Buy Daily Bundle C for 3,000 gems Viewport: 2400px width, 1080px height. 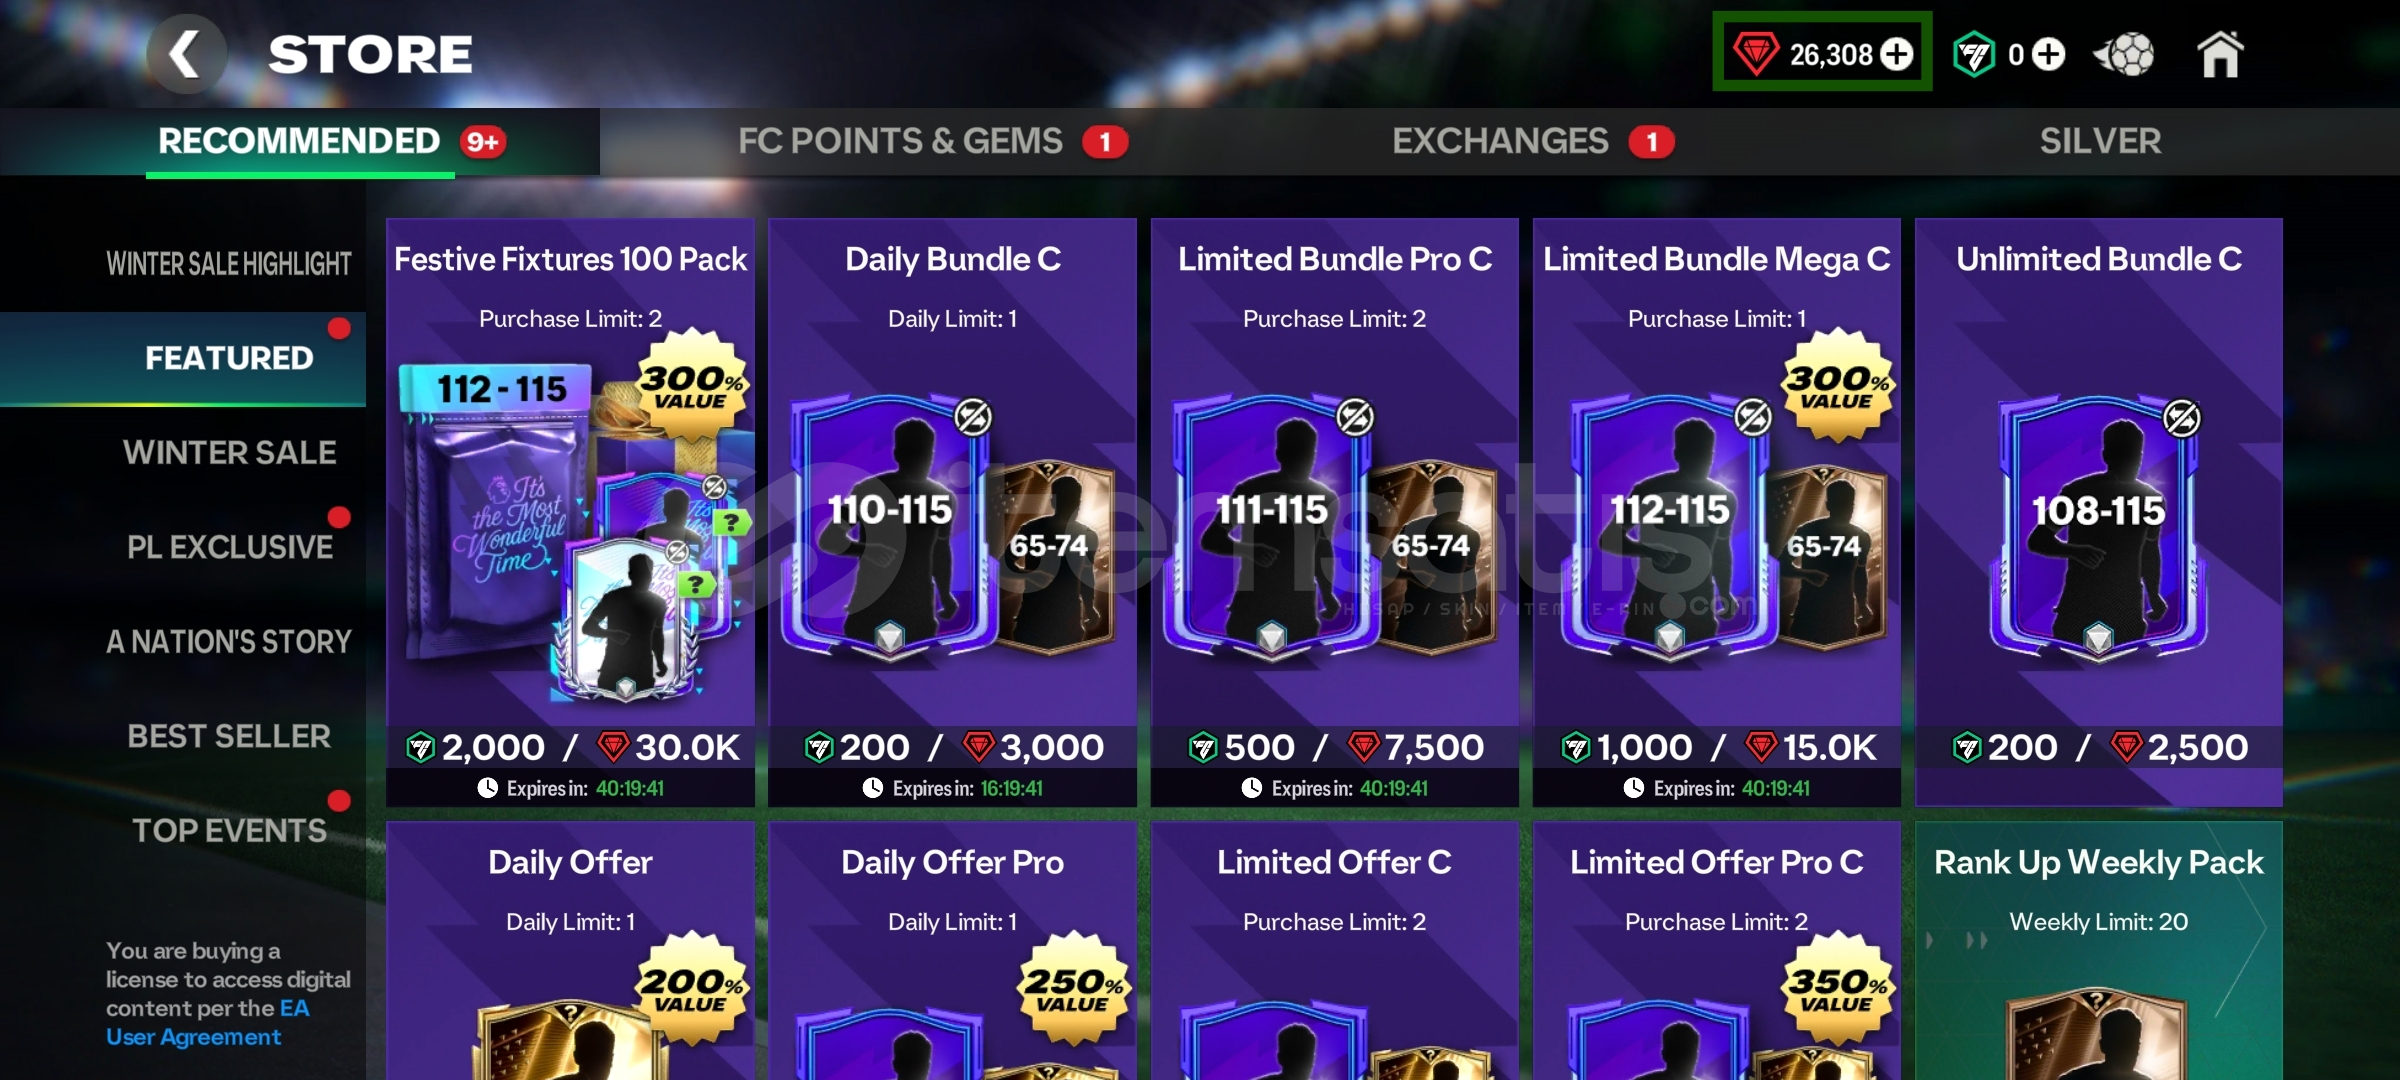coord(1032,747)
